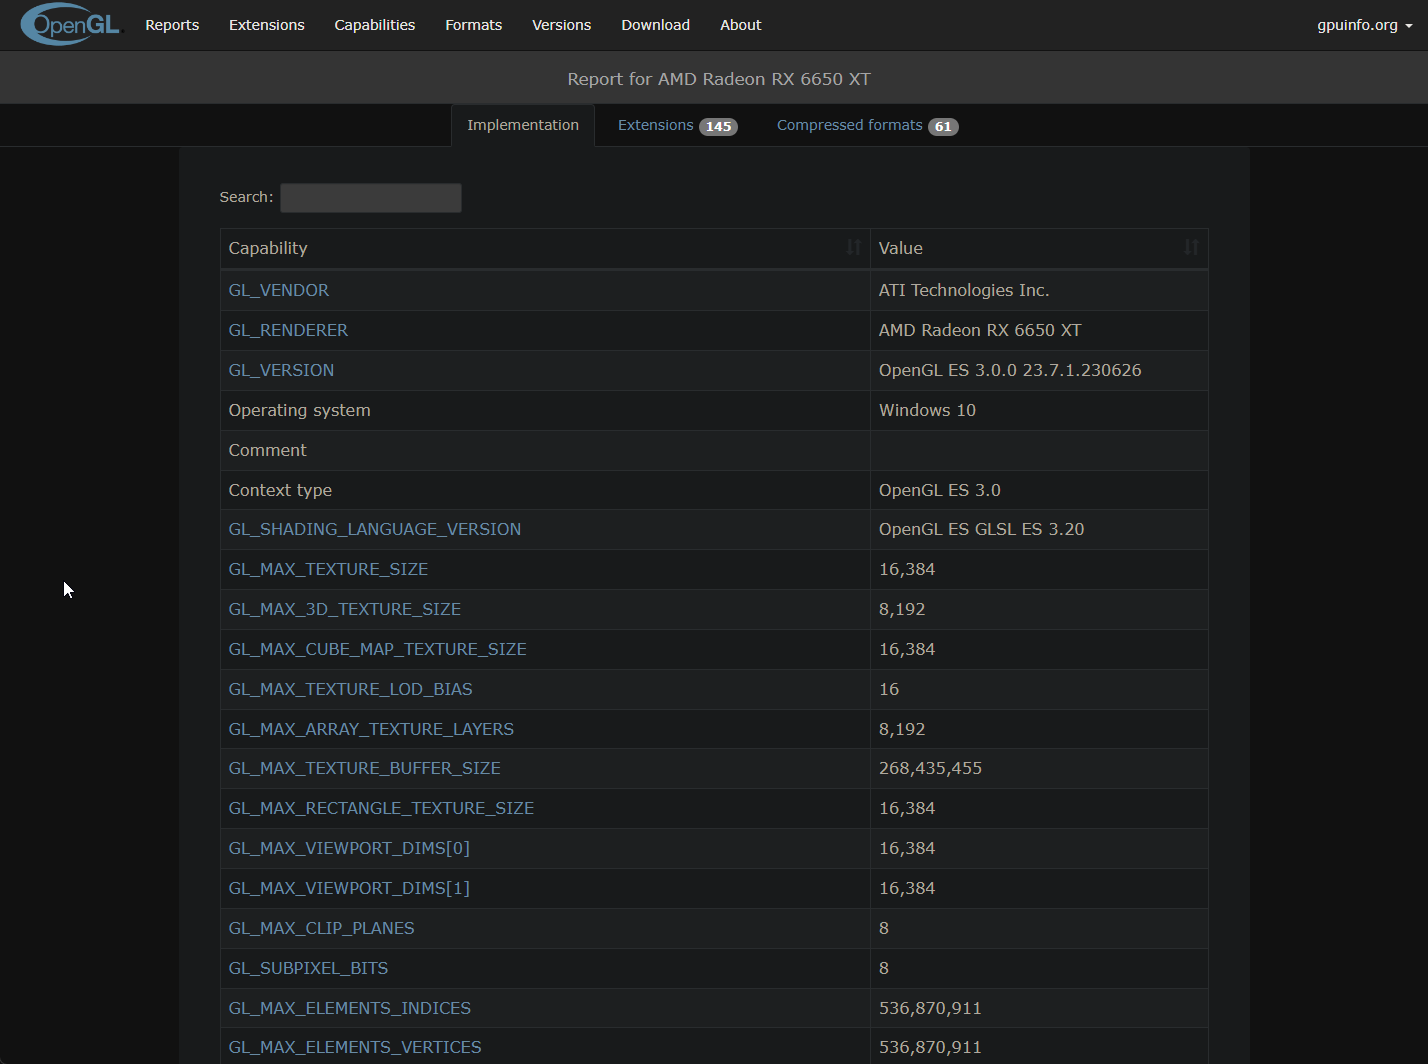Viewport: 1428px width, 1064px height.
Task: Open the GL_MAX_3D_TEXTURE_SIZE link
Action: tap(345, 609)
